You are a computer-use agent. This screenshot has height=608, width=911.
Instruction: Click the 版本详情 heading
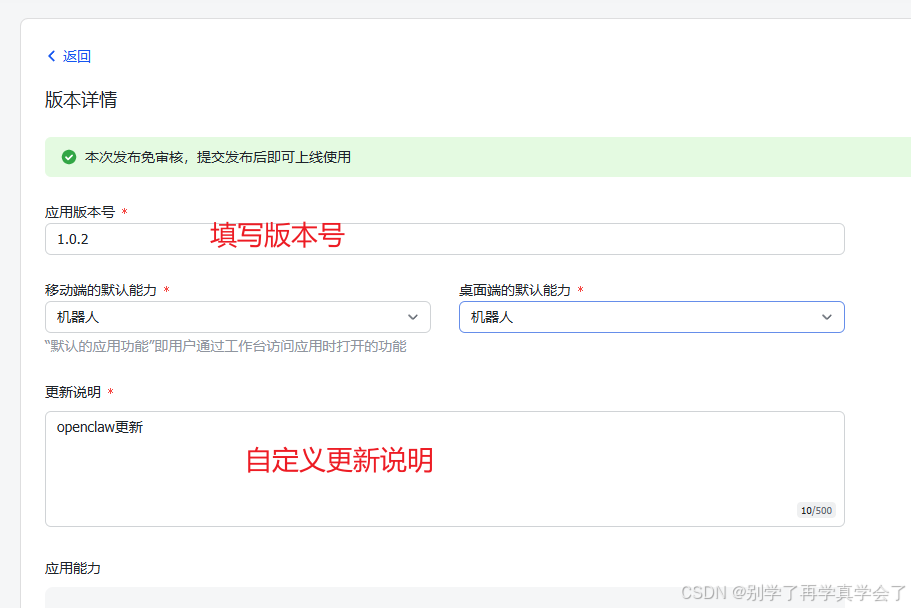(x=81, y=99)
